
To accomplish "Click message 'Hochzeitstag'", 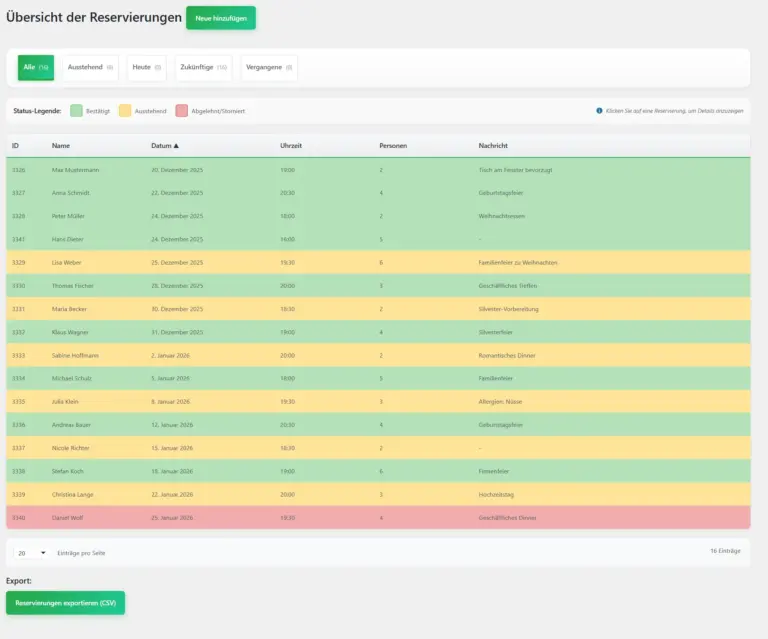I will [x=496, y=495].
